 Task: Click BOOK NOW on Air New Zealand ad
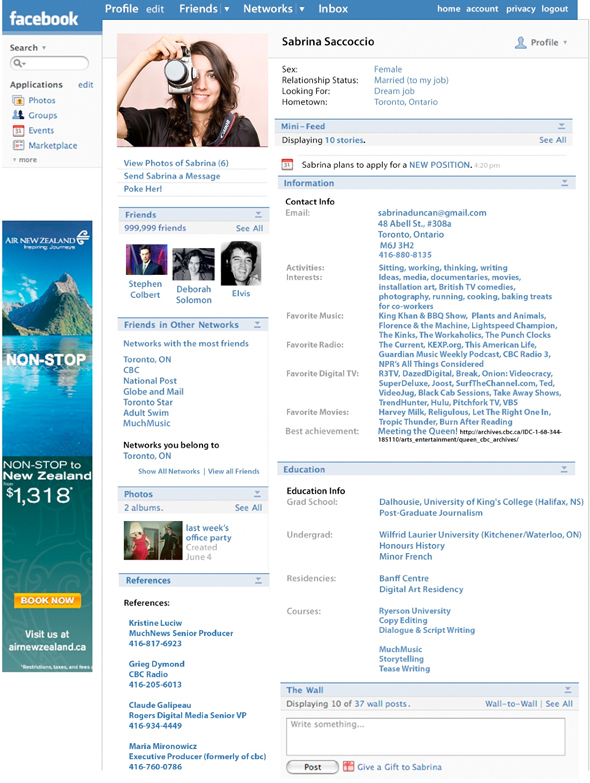pyautogui.click(x=47, y=600)
